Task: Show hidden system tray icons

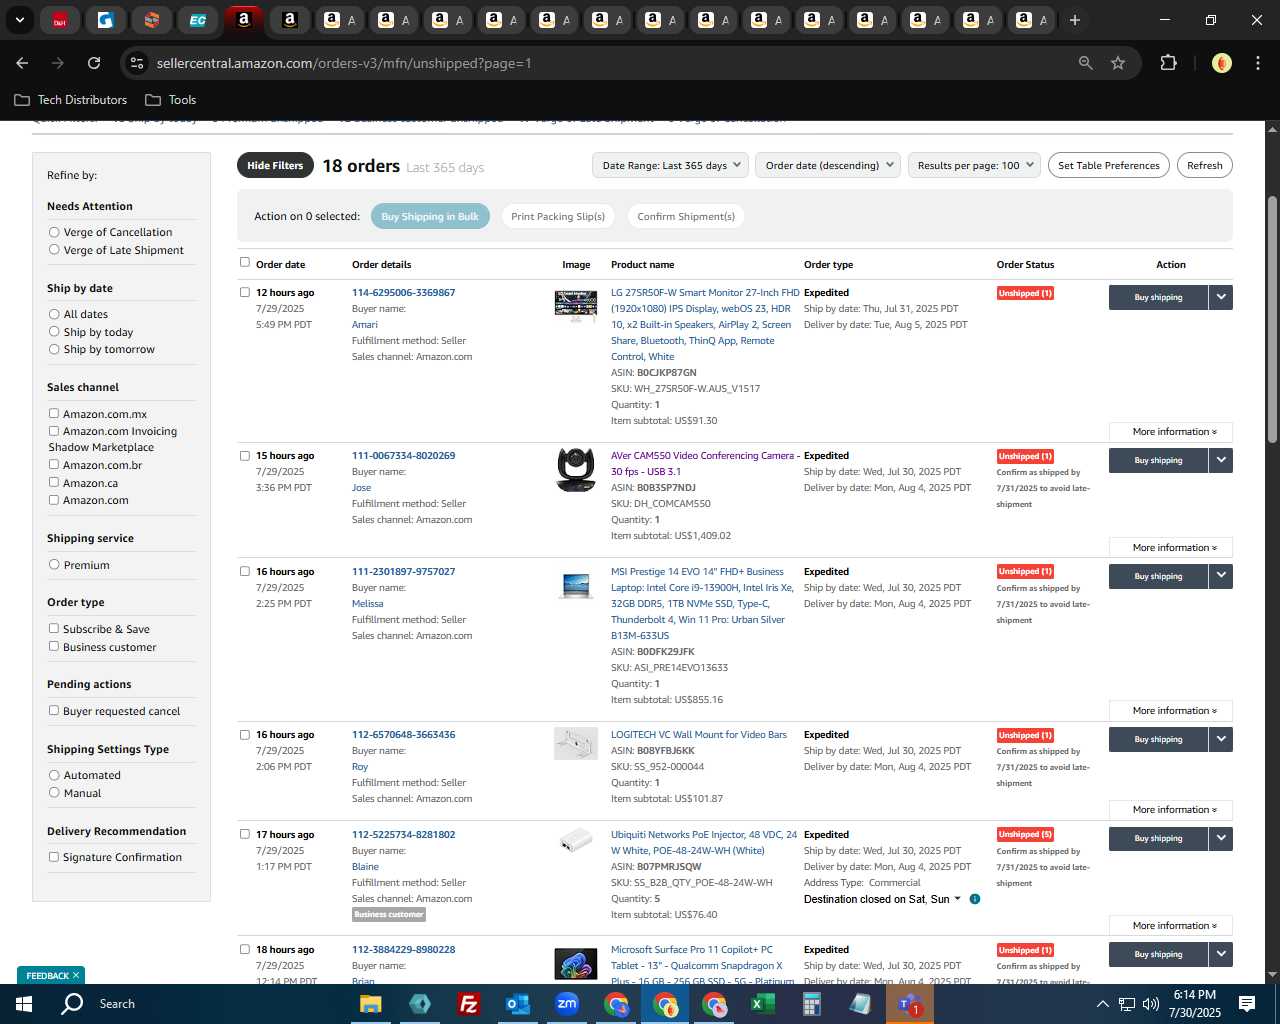Action: click(1102, 1004)
